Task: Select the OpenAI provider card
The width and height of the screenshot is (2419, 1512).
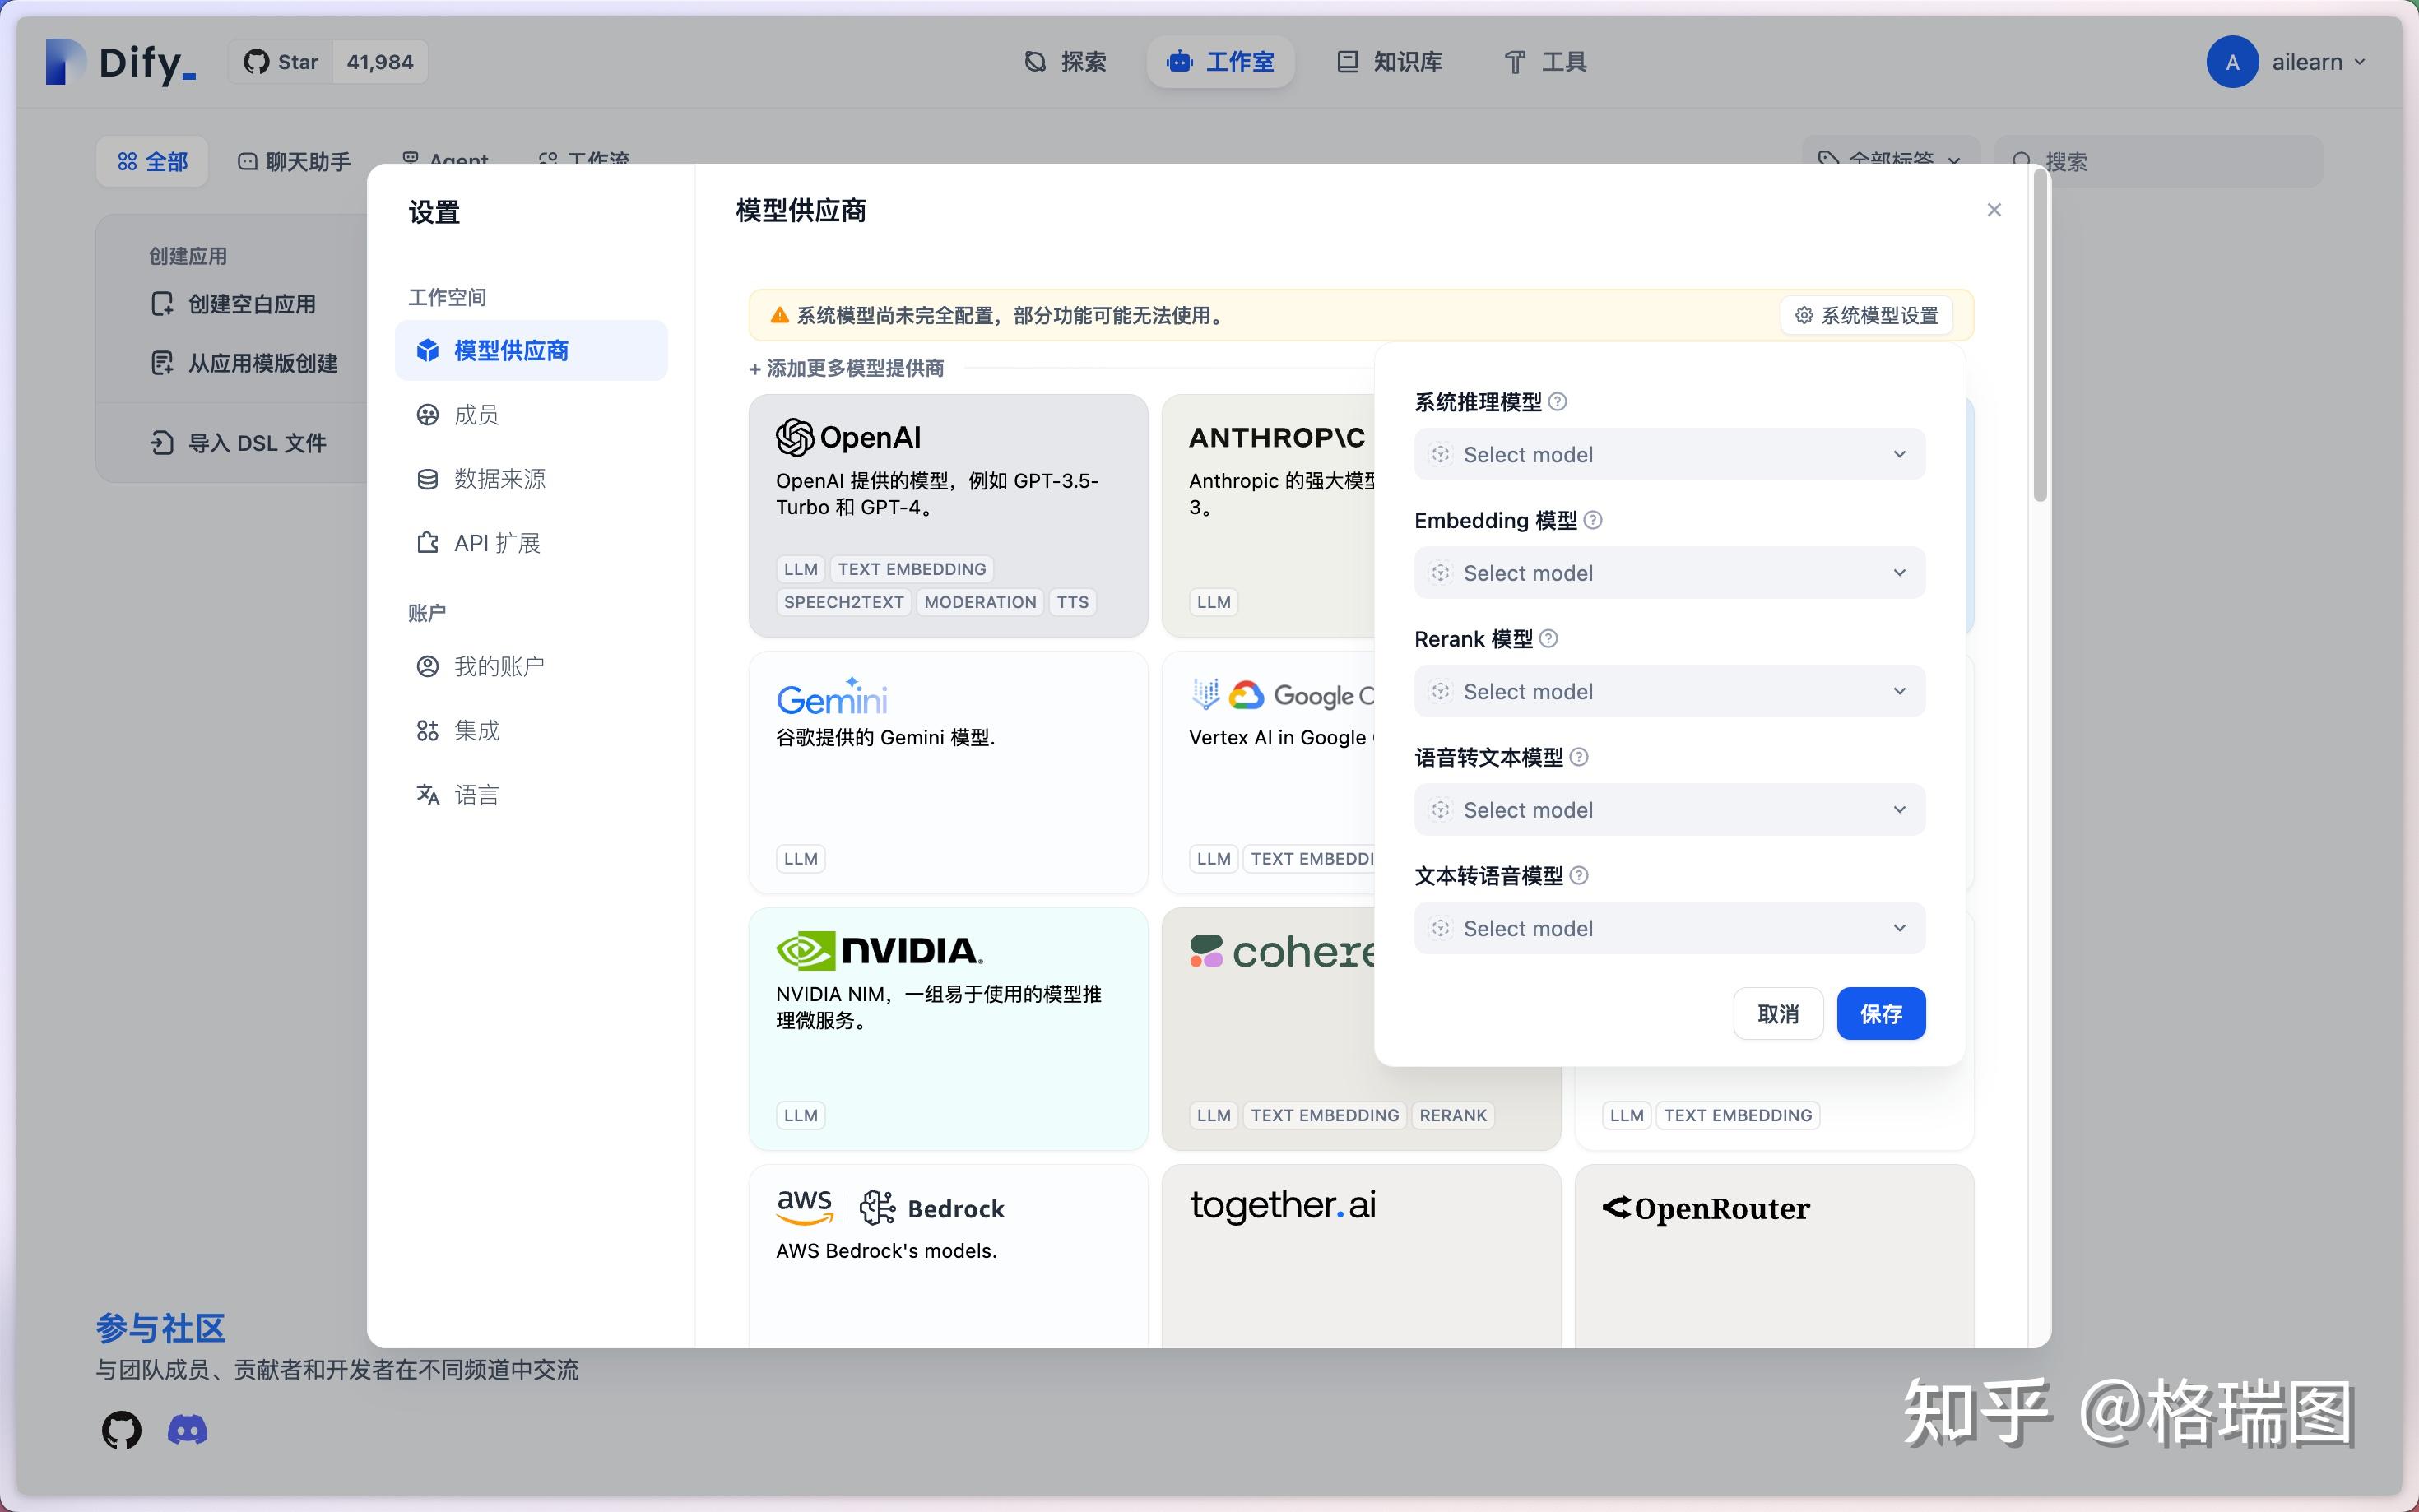Action: pyautogui.click(x=948, y=515)
